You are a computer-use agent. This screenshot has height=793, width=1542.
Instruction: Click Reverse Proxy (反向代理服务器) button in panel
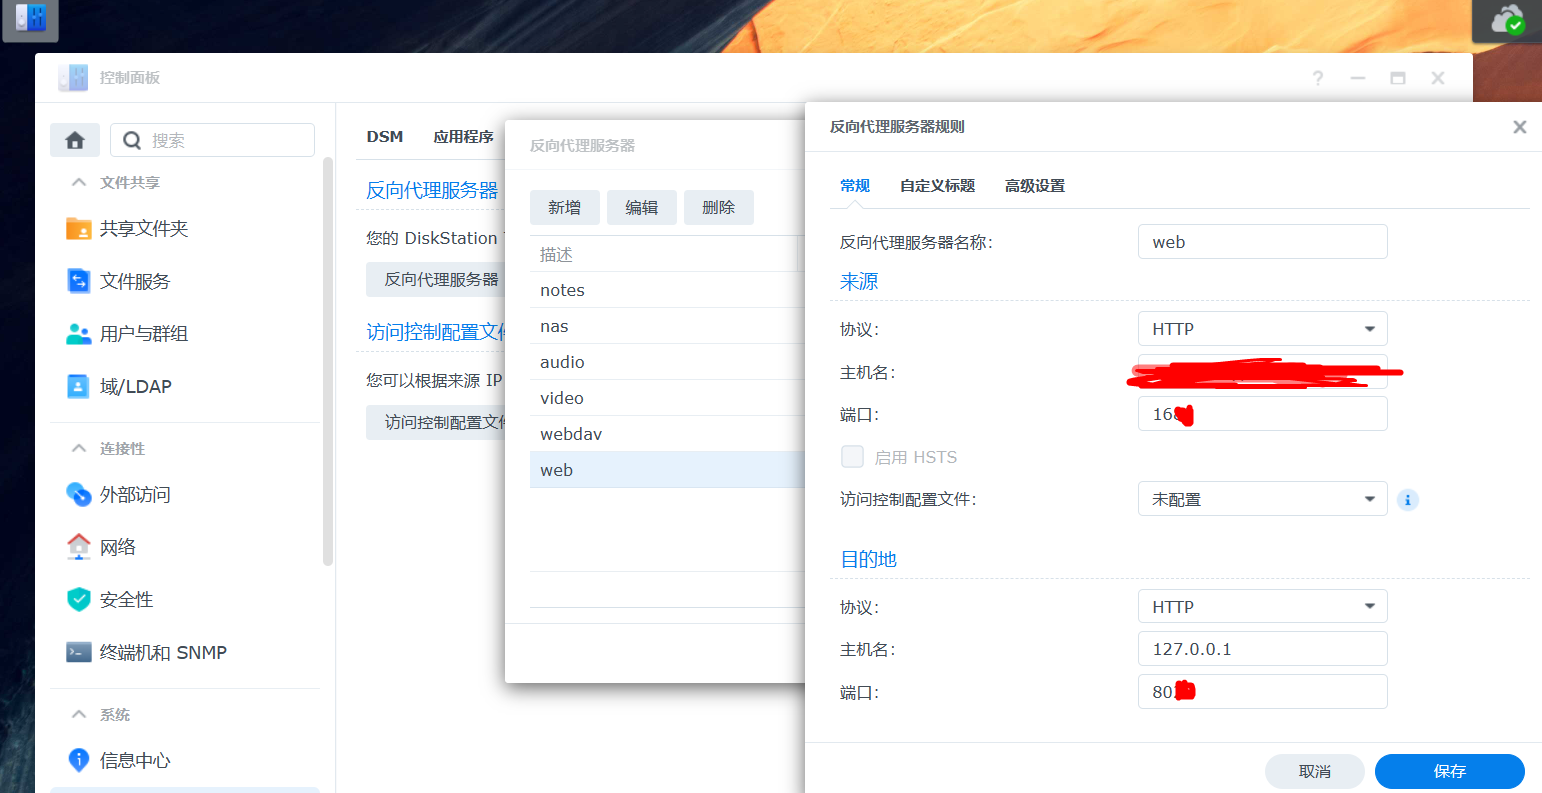click(436, 279)
